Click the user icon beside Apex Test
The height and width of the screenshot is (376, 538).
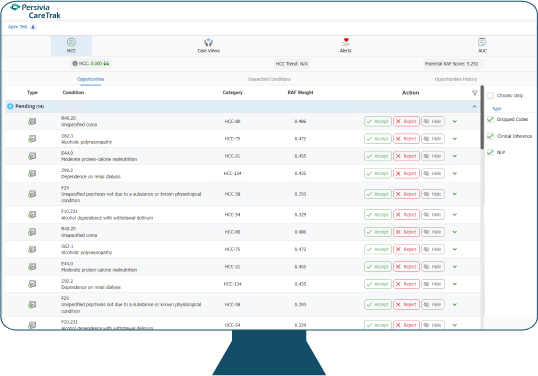coord(33,27)
